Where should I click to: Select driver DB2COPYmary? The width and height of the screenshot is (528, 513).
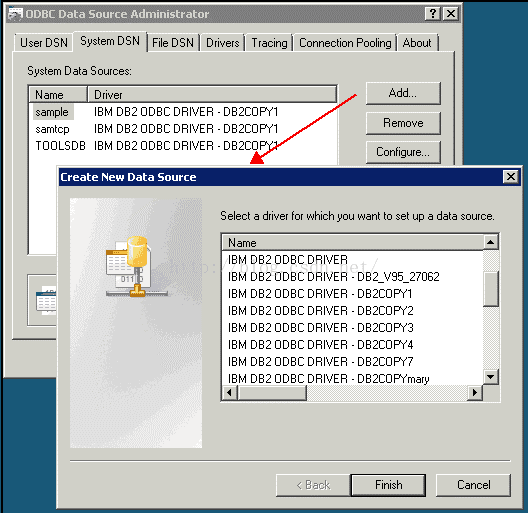[353, 379]
